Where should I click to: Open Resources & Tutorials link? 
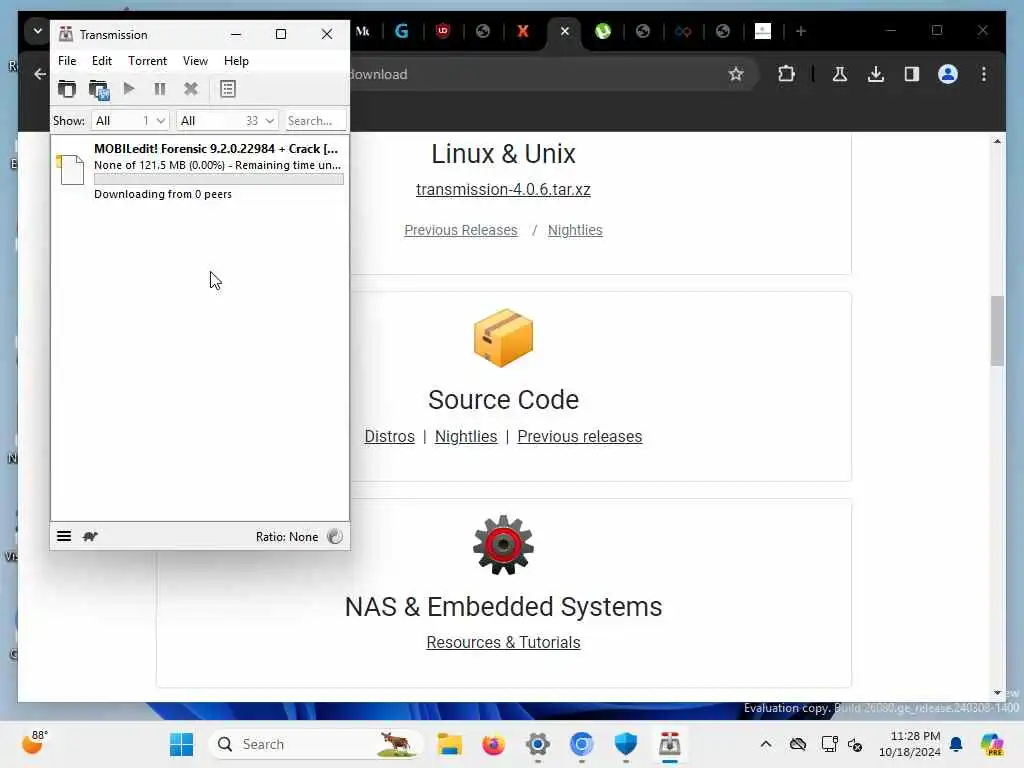(x=503, y=643)
